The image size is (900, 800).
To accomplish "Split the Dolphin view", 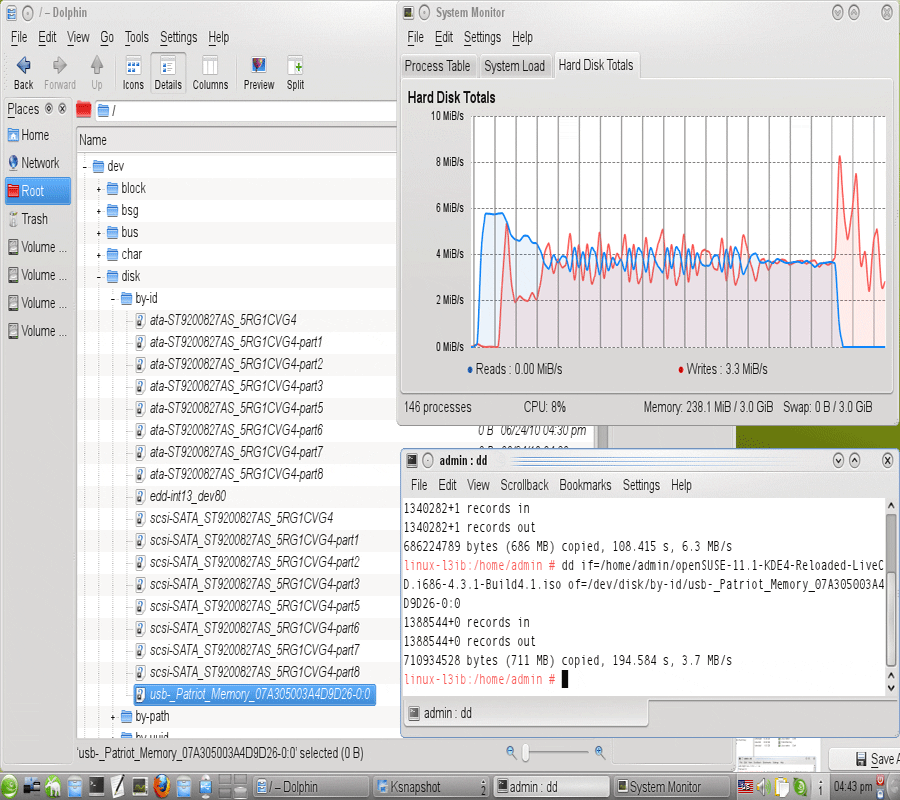I will coord(296,73).
